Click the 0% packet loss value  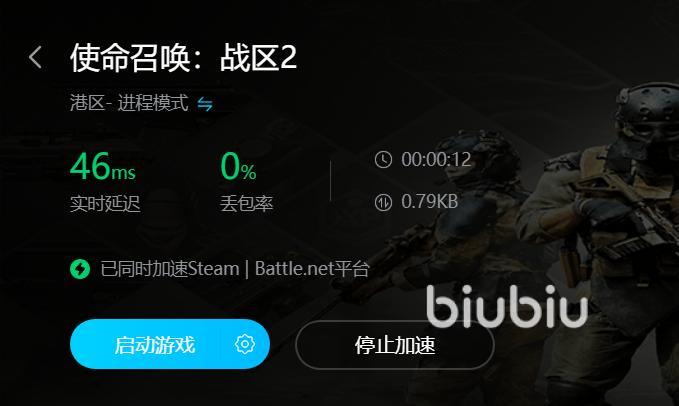tap(238, 166)
